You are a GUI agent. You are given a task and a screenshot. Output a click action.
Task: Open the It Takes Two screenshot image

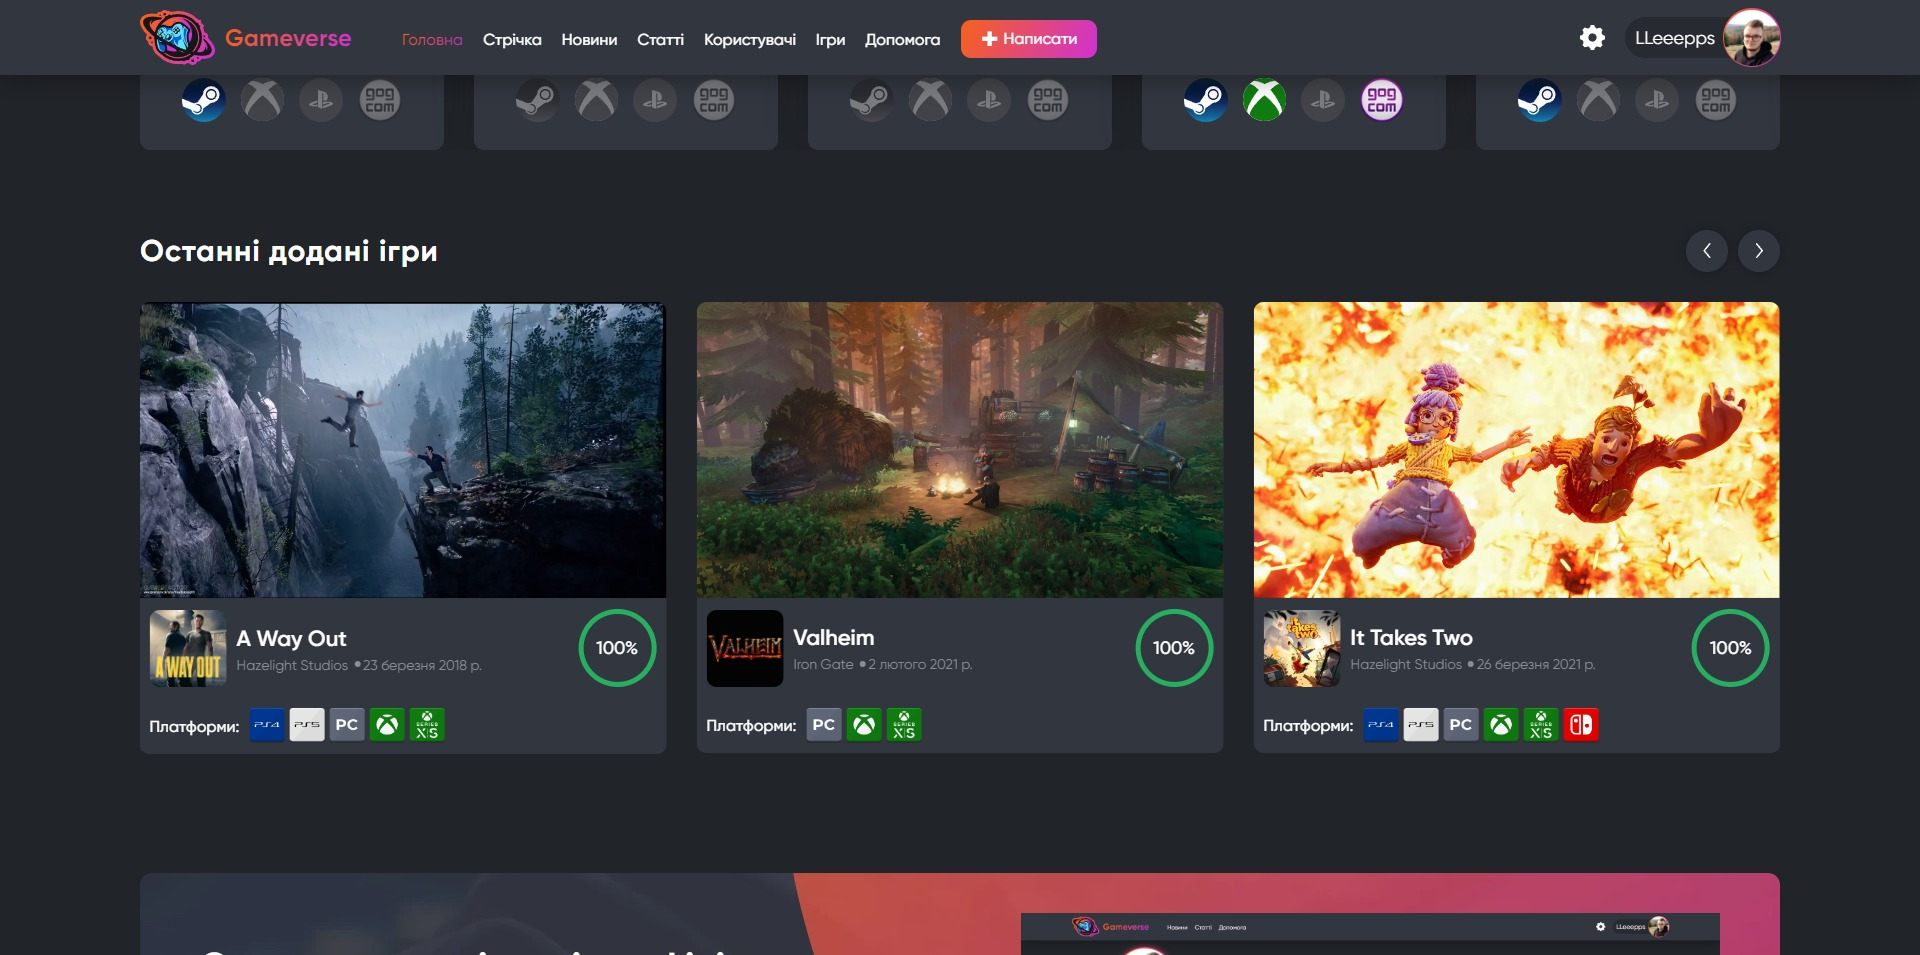pos(1517,450)
